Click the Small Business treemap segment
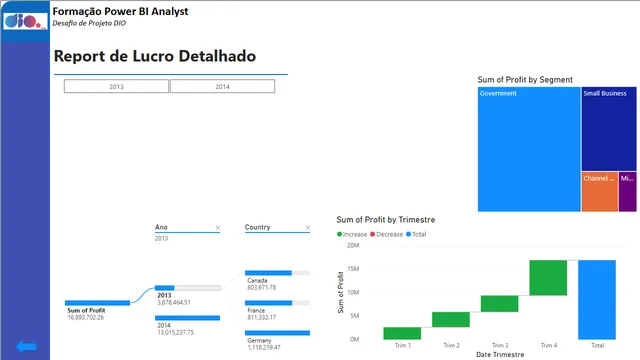 coord(609,129)
